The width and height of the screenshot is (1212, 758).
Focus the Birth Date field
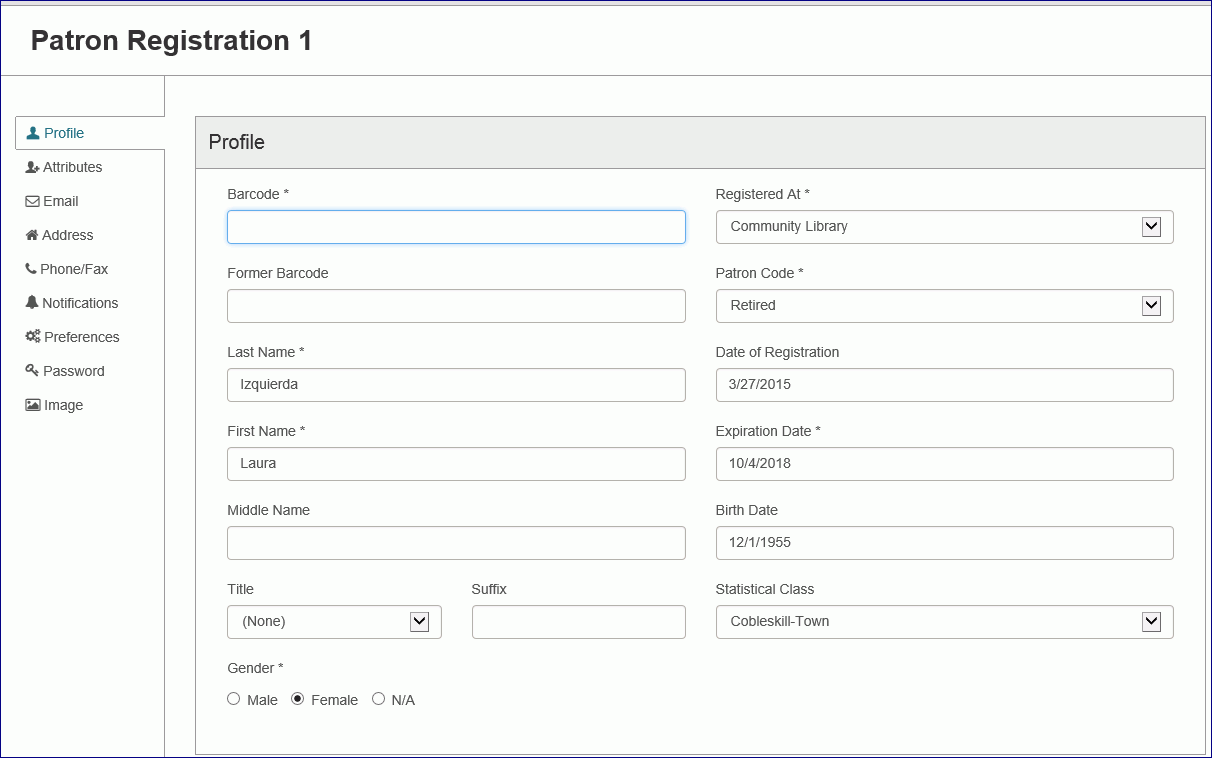[x=944, y=543]
